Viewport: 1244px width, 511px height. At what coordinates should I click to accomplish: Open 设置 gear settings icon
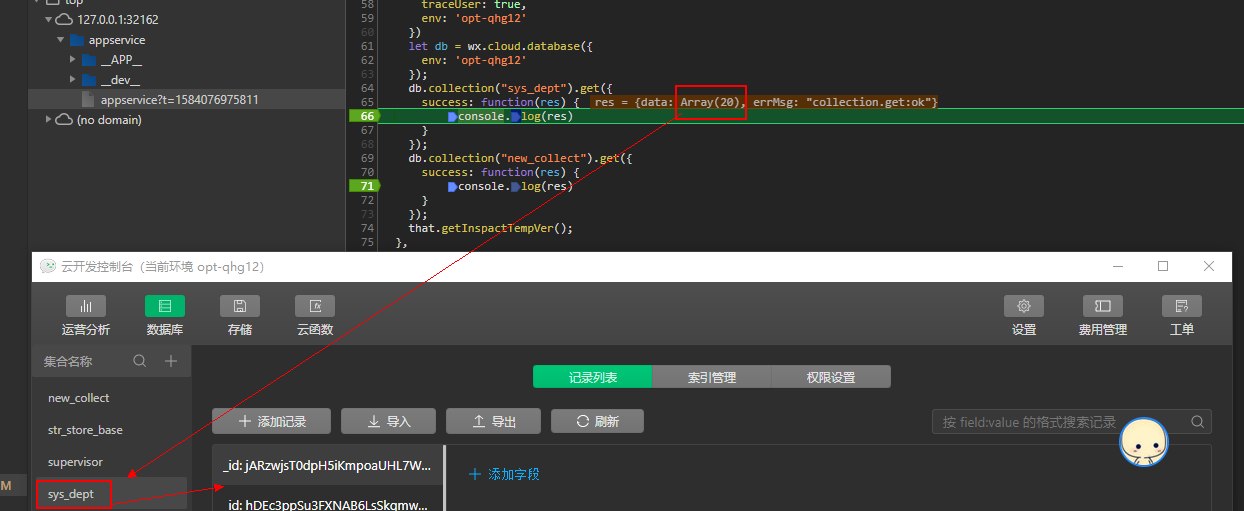coord(1024,306)
